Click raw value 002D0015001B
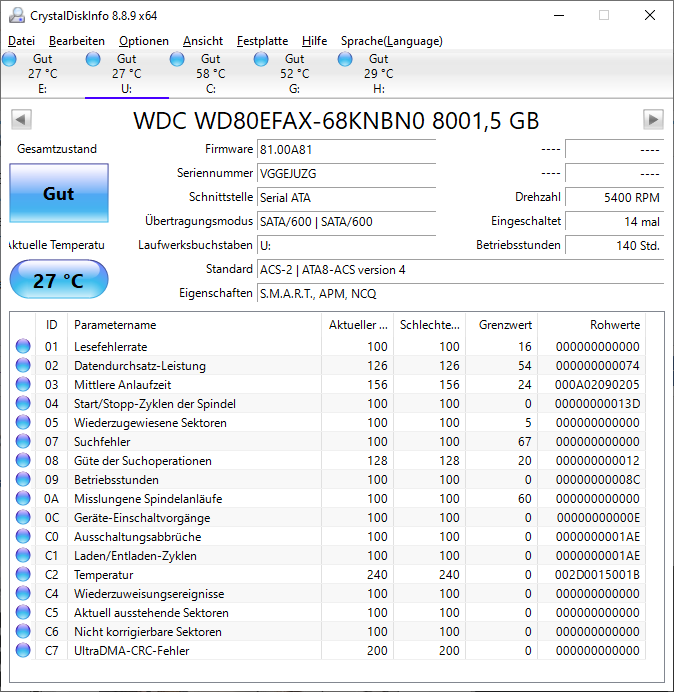This screenshot has height=692, width=674. (597, 575)
